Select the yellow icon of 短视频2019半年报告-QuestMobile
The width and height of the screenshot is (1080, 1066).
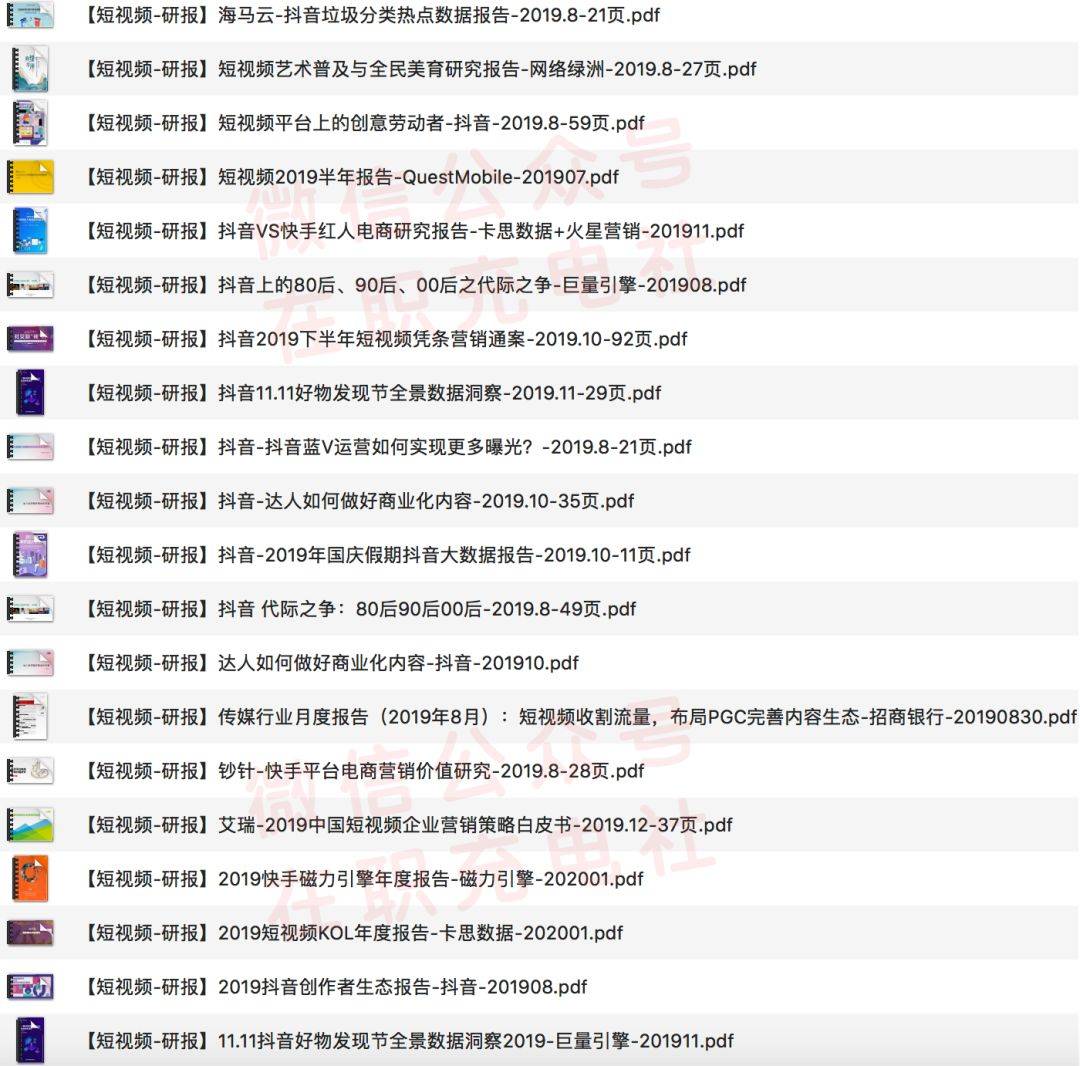[30, 177]
